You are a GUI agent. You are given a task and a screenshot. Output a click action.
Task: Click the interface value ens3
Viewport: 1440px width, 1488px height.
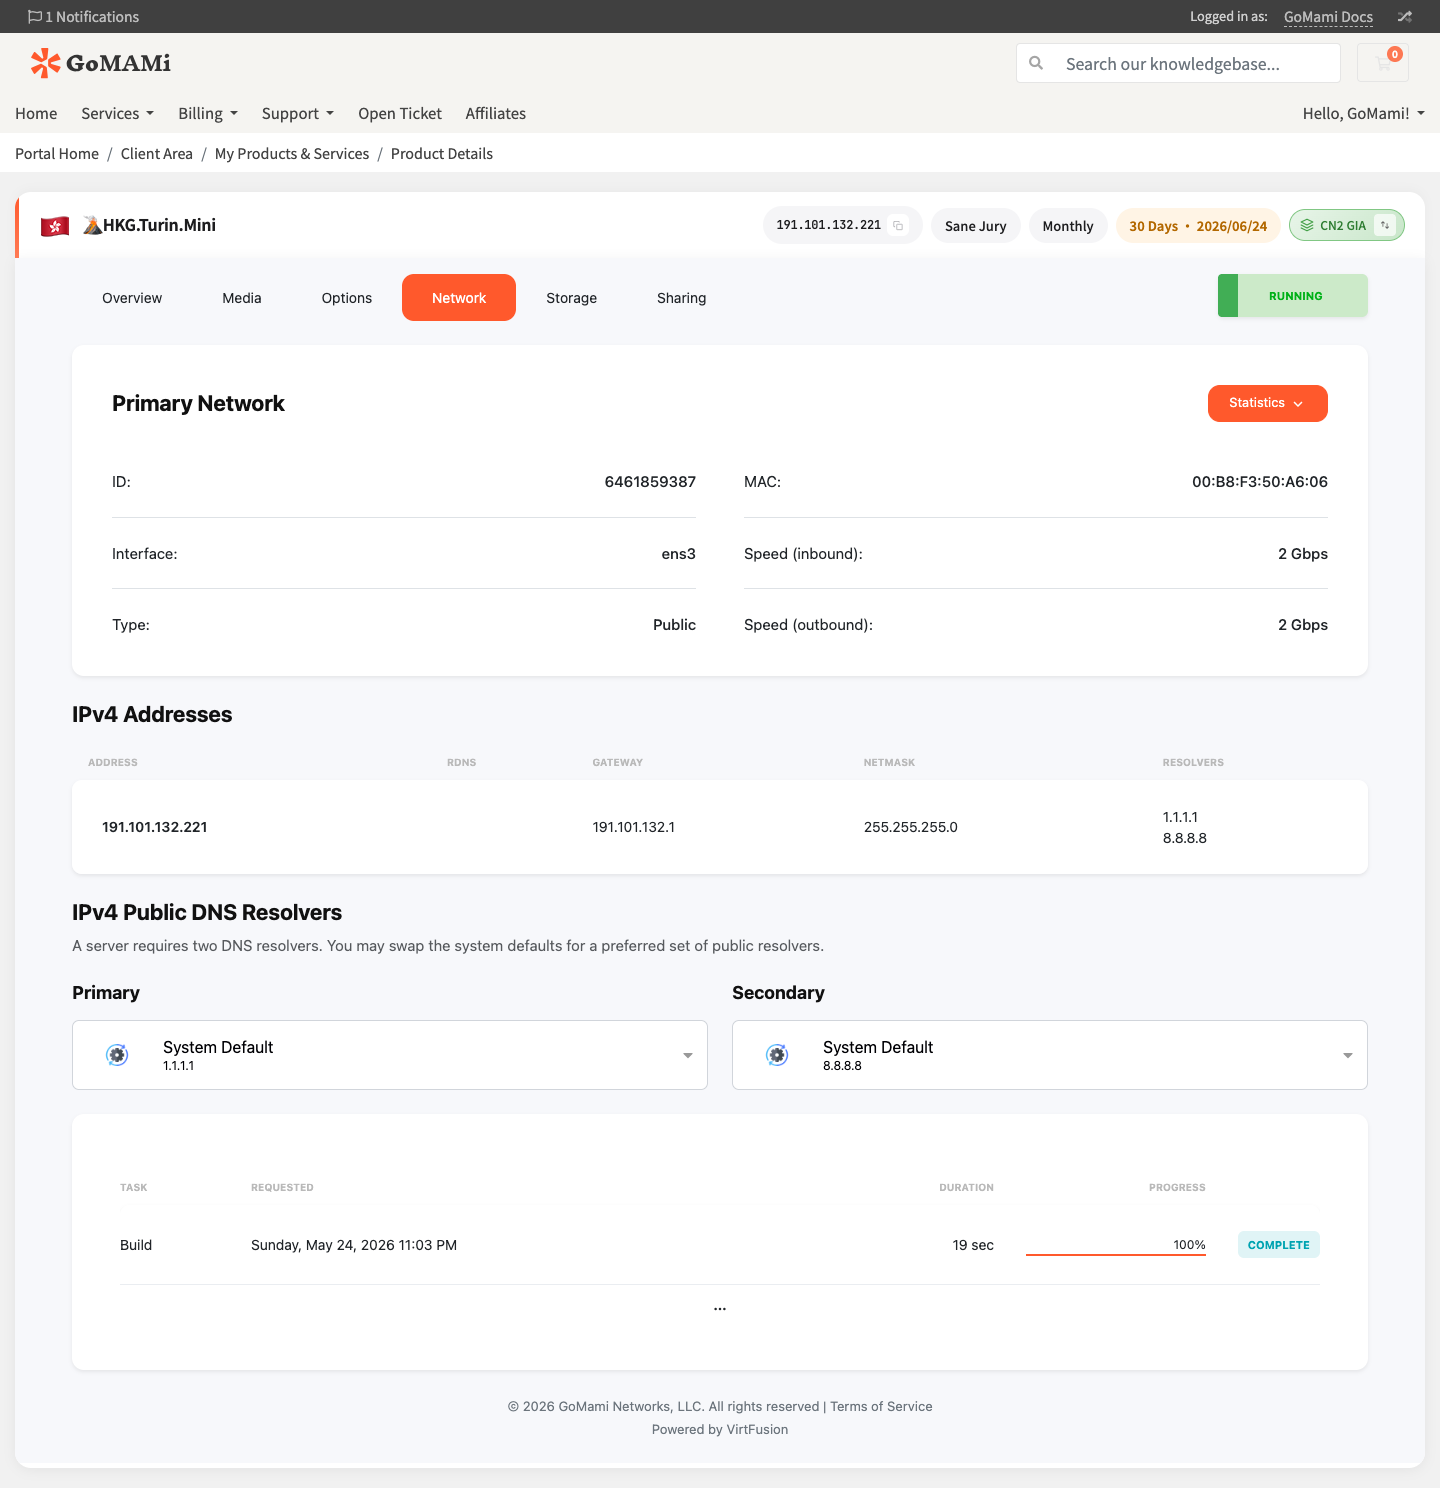click(x=679, y=554)
